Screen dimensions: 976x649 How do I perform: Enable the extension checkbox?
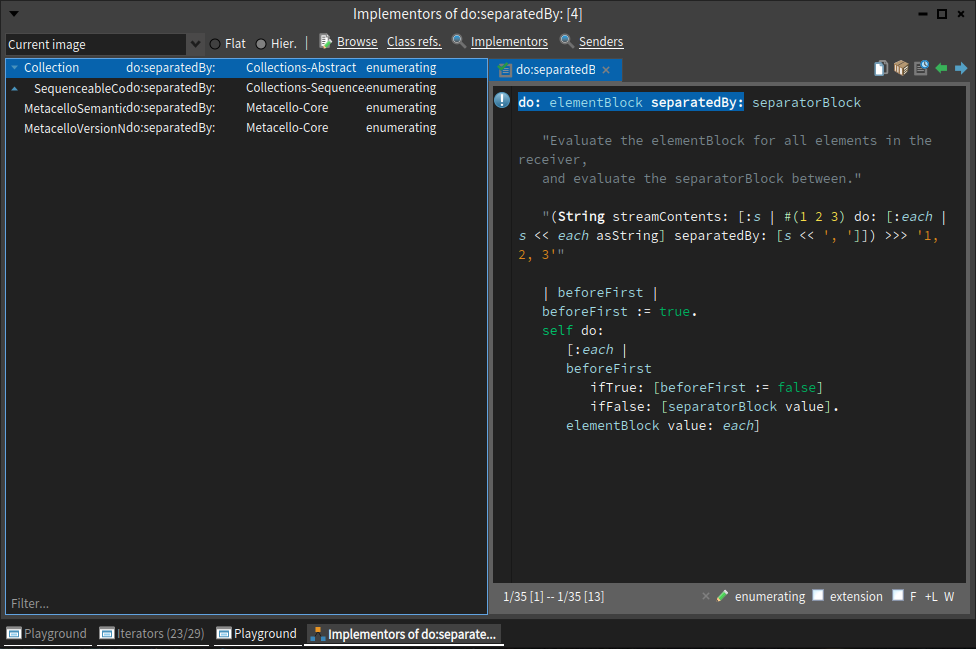pyautogui.click(x=818, y=596)
